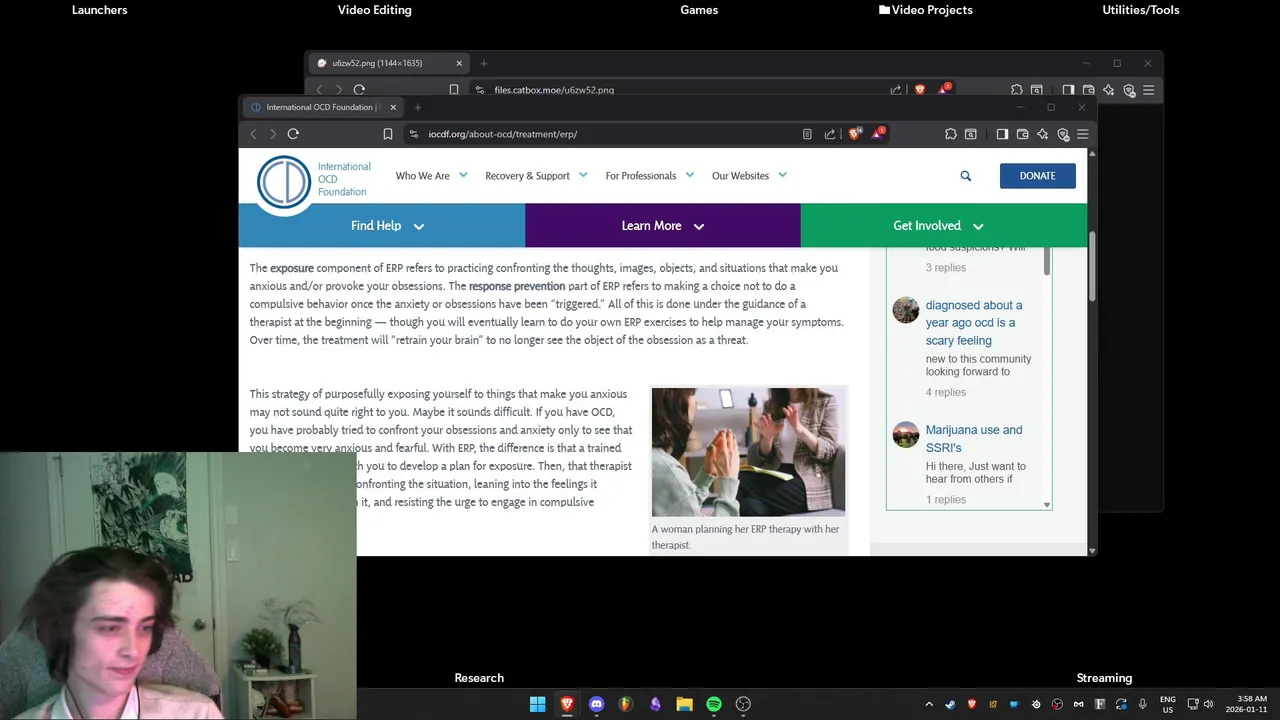Viewport: 1280px width, 720px height.
Task: Click the International OCD Foundation logo
Action: point(314,181)
